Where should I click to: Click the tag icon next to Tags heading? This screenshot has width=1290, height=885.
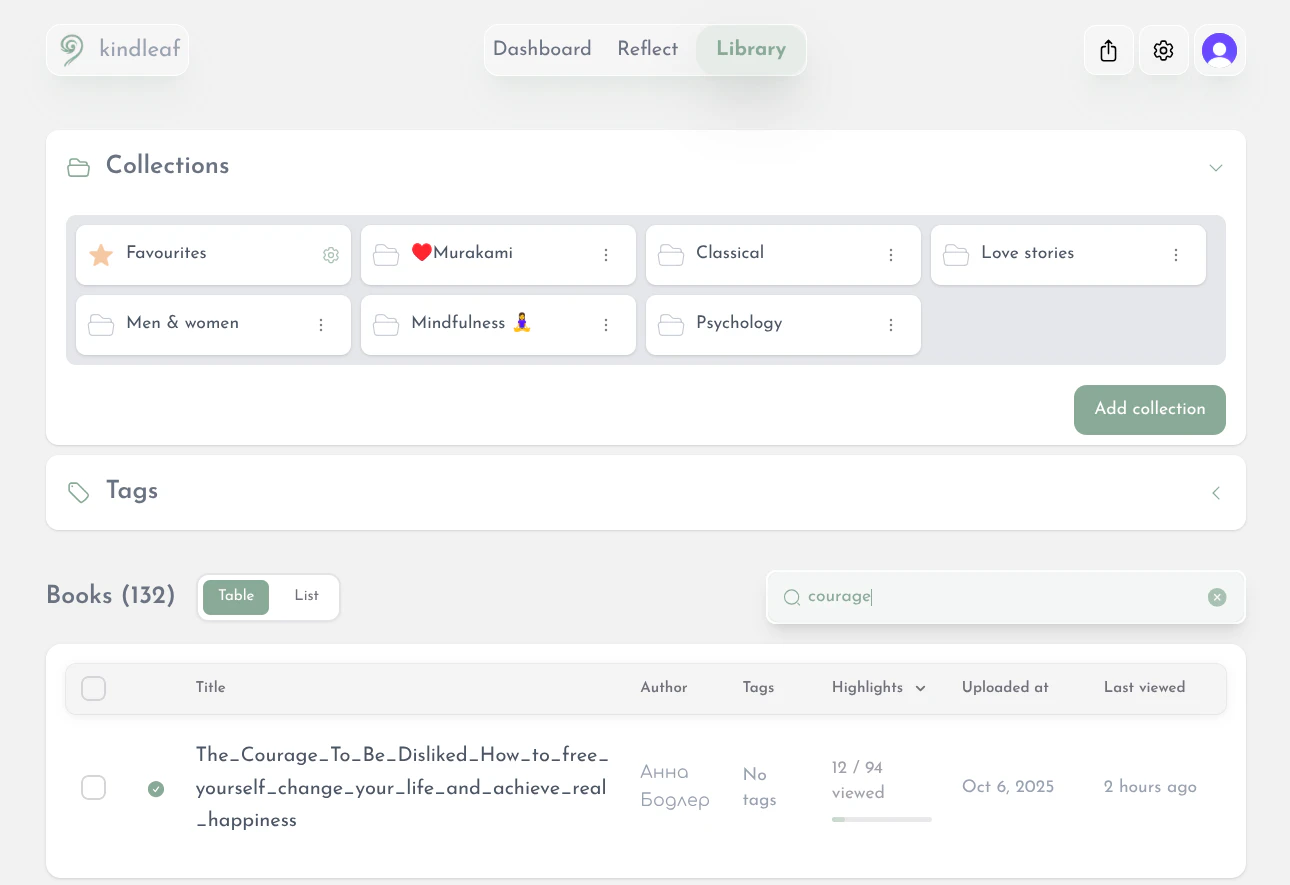coord(78,492)
